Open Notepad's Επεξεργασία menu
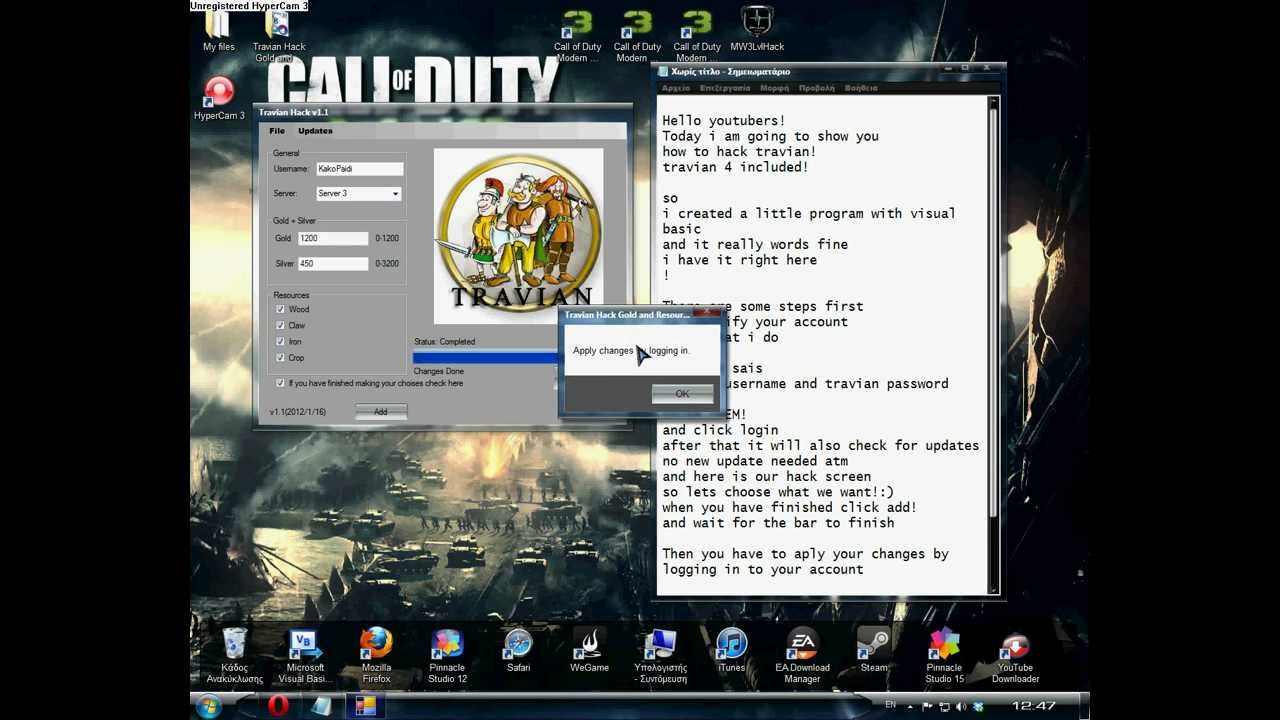1280x720 pixels. [x=725, y=88]
